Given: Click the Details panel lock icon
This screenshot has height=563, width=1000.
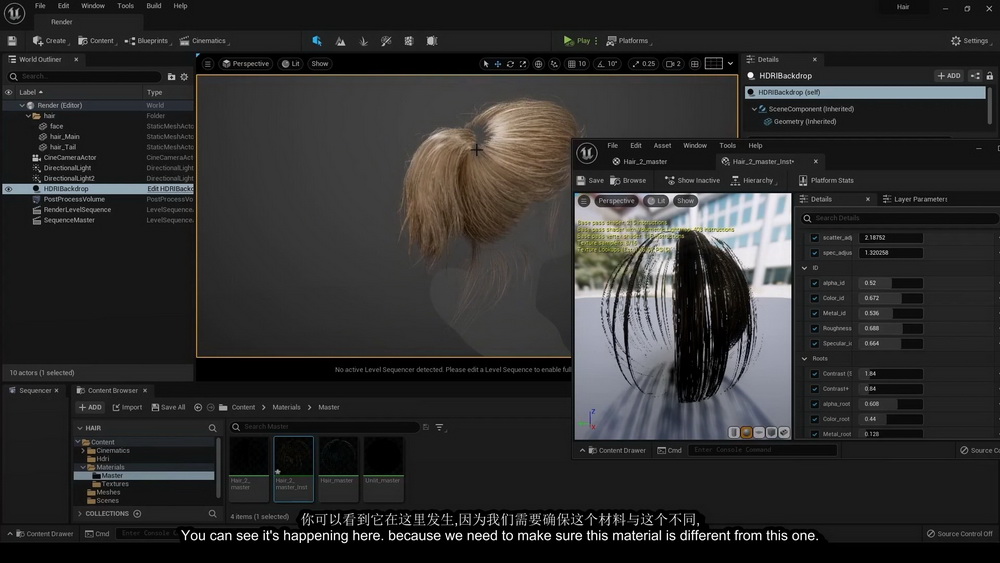Looking at the screenshot, I should (x=990, y=76).
